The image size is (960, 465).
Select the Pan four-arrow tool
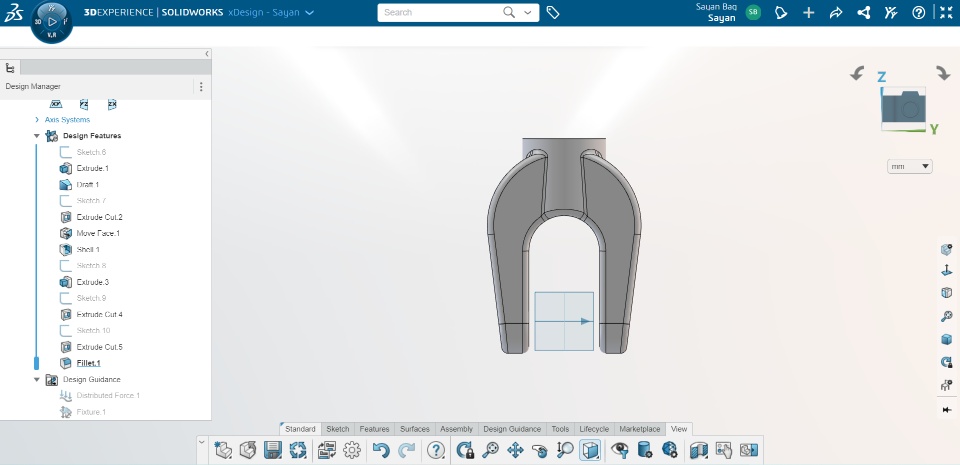click(x=515, y=451)
